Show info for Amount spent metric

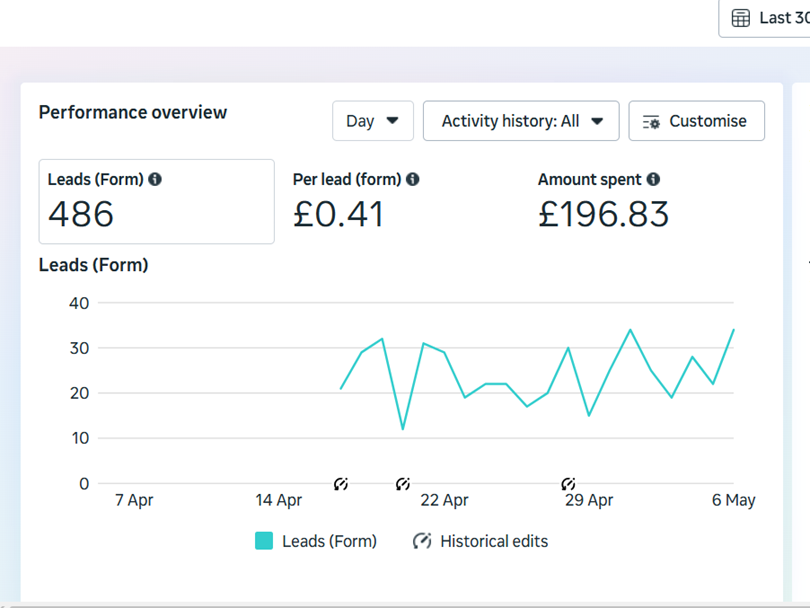point(653,179)
